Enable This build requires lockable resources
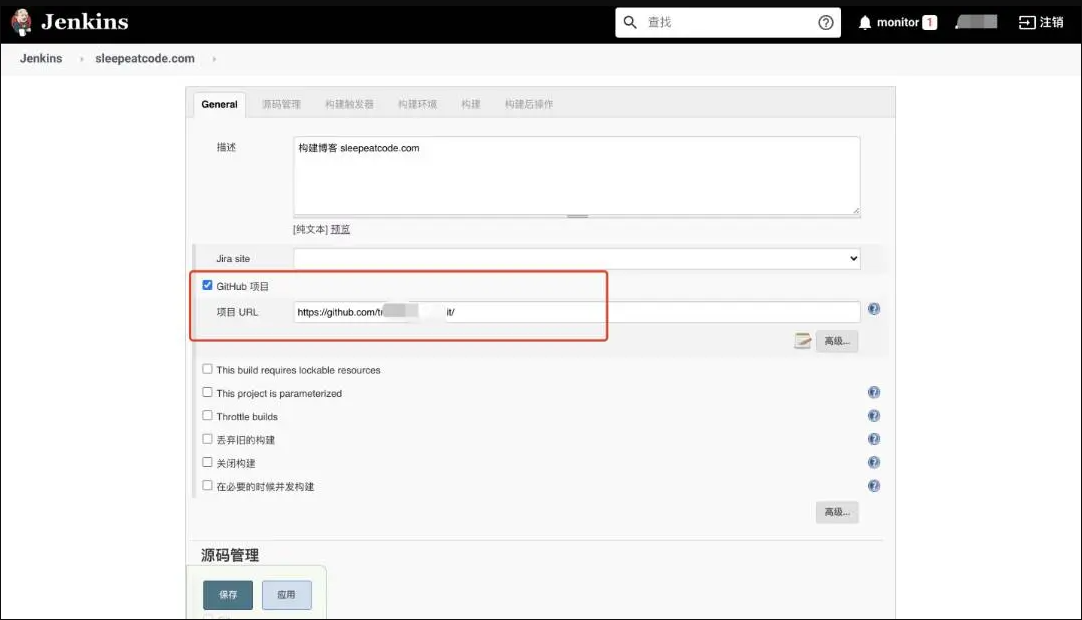This screenshot has width=1082, height=620. pos(208,369)
